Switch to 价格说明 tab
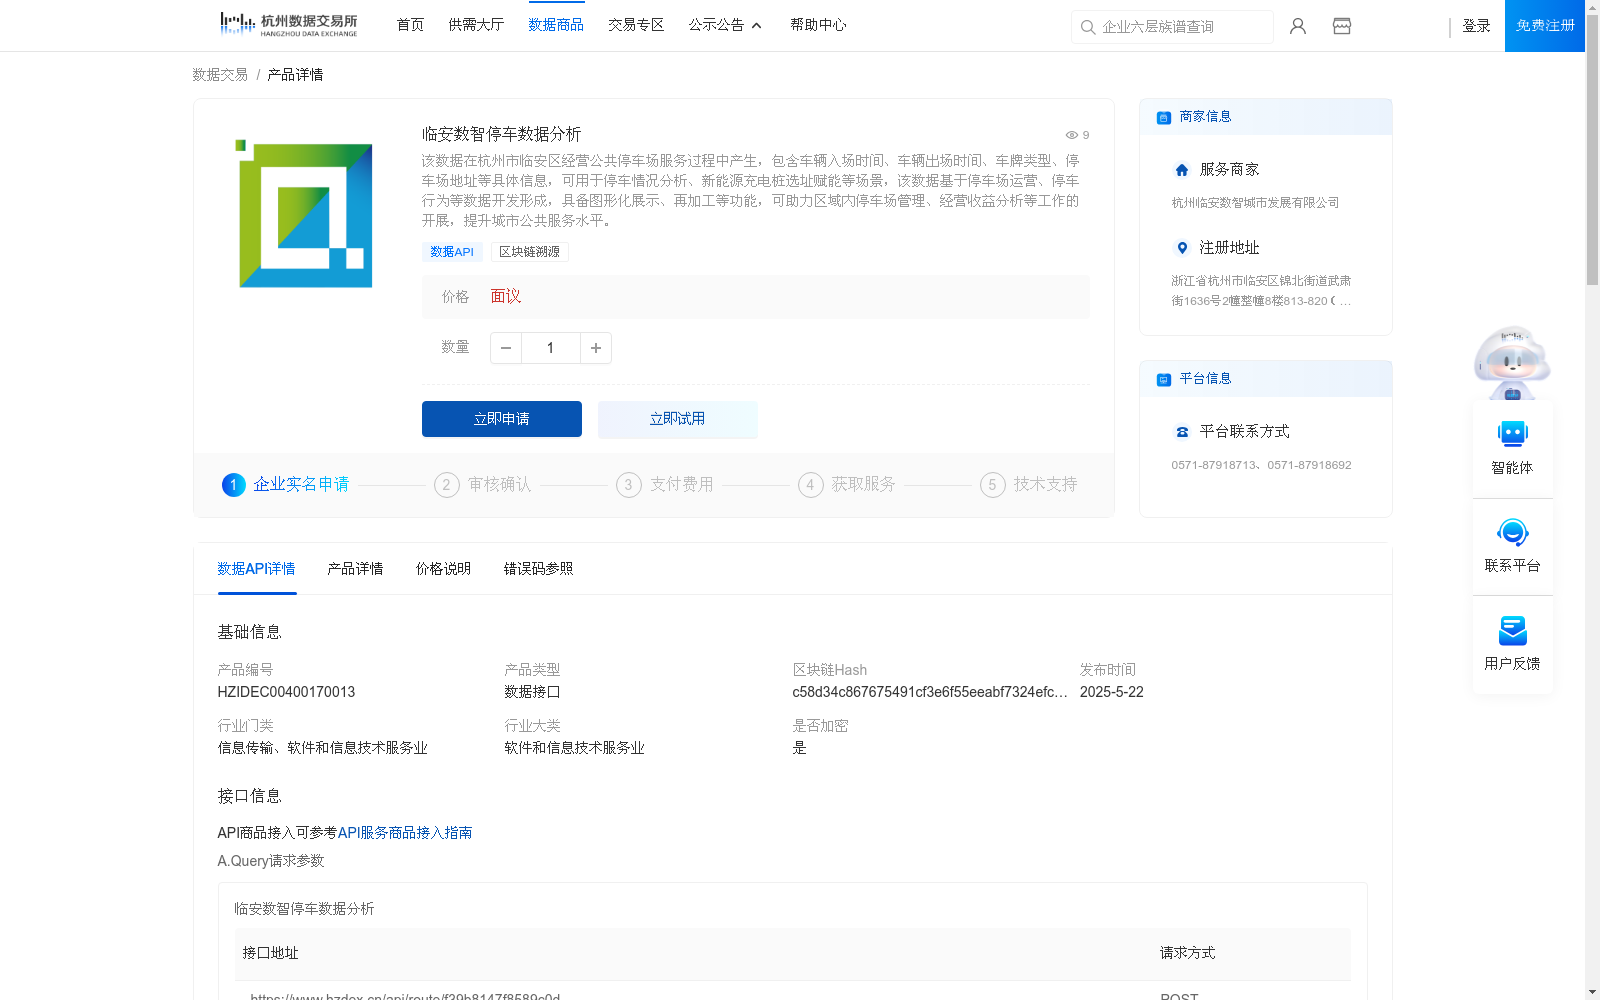Viewport: 1600px width, 1000px height. 443,569
